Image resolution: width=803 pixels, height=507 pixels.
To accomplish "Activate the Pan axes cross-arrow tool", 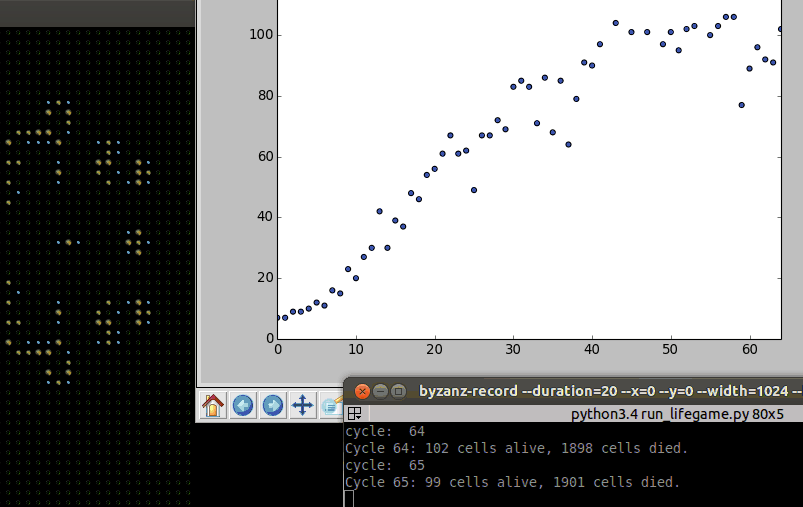I will 303,406.
